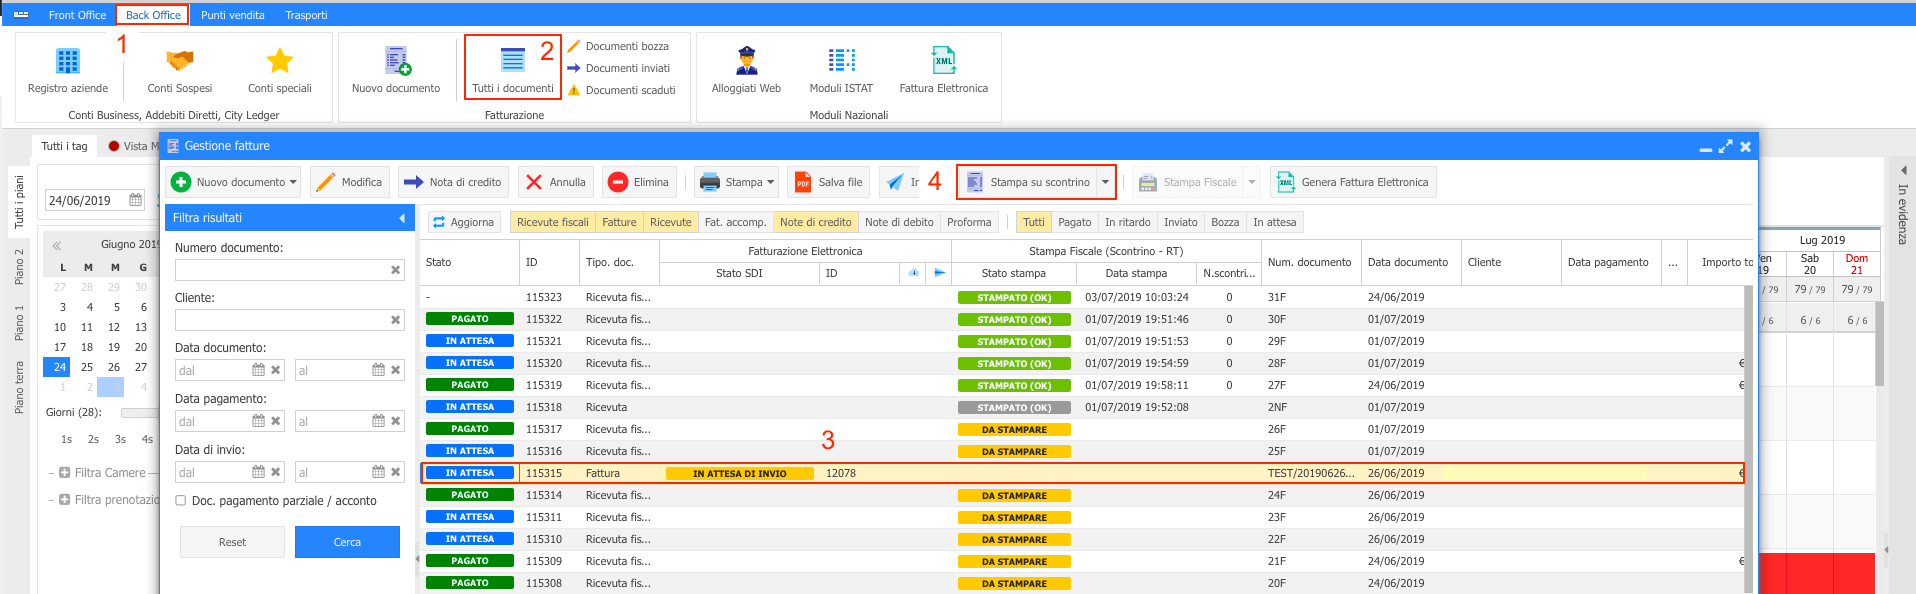Switch to Front Office tab
This screenshot has height=594, width=1916.
point(77,15)
